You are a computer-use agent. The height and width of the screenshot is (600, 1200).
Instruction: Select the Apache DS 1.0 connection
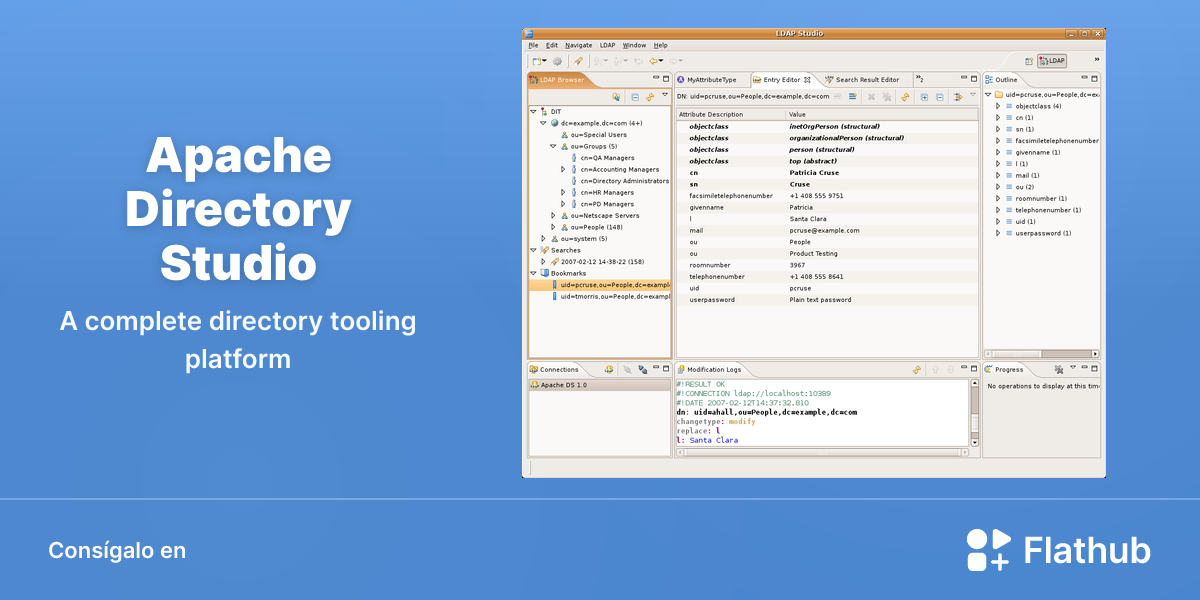point(599,384)
